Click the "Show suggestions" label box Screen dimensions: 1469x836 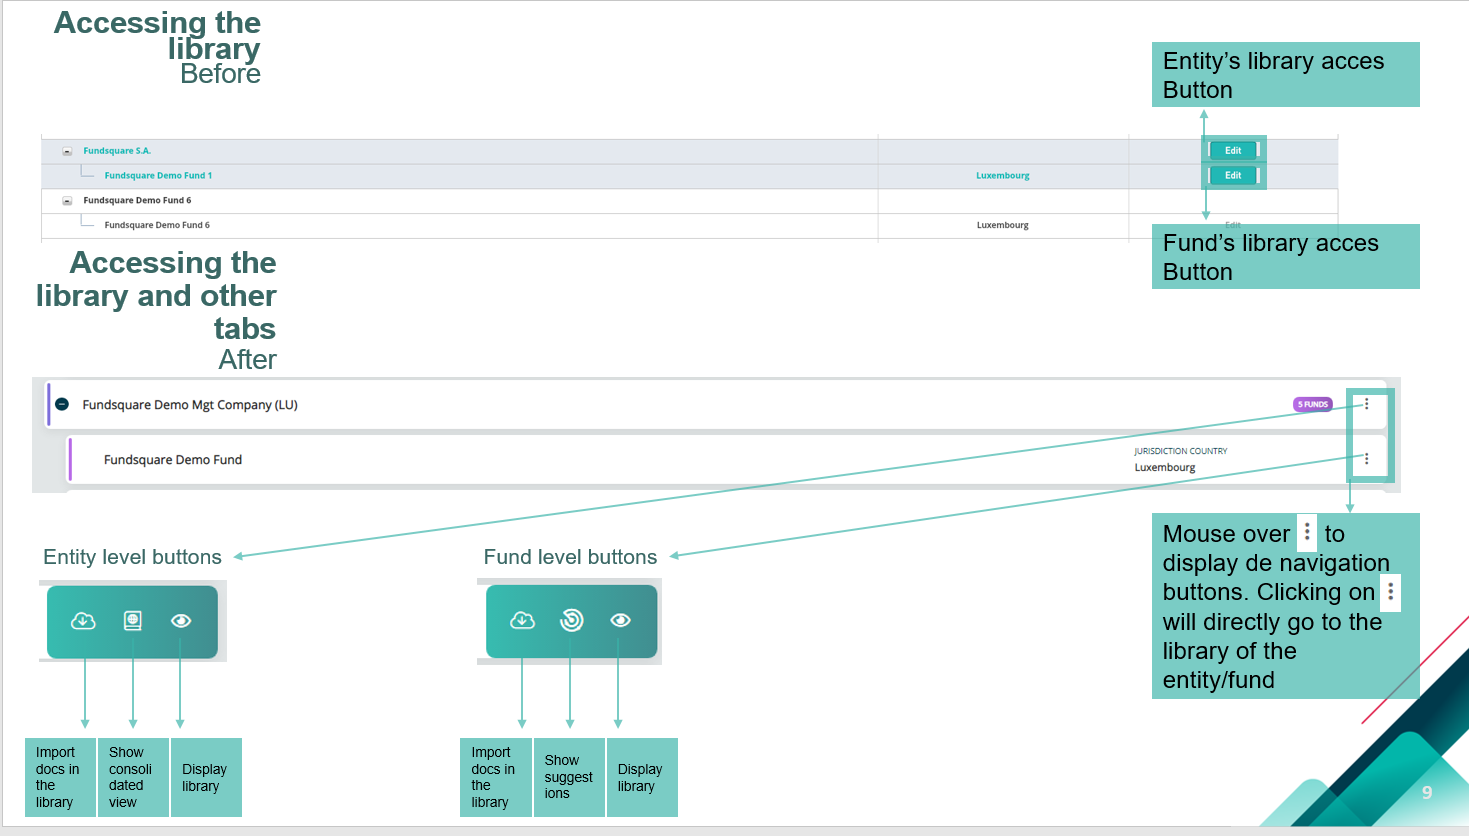(569, 777)
